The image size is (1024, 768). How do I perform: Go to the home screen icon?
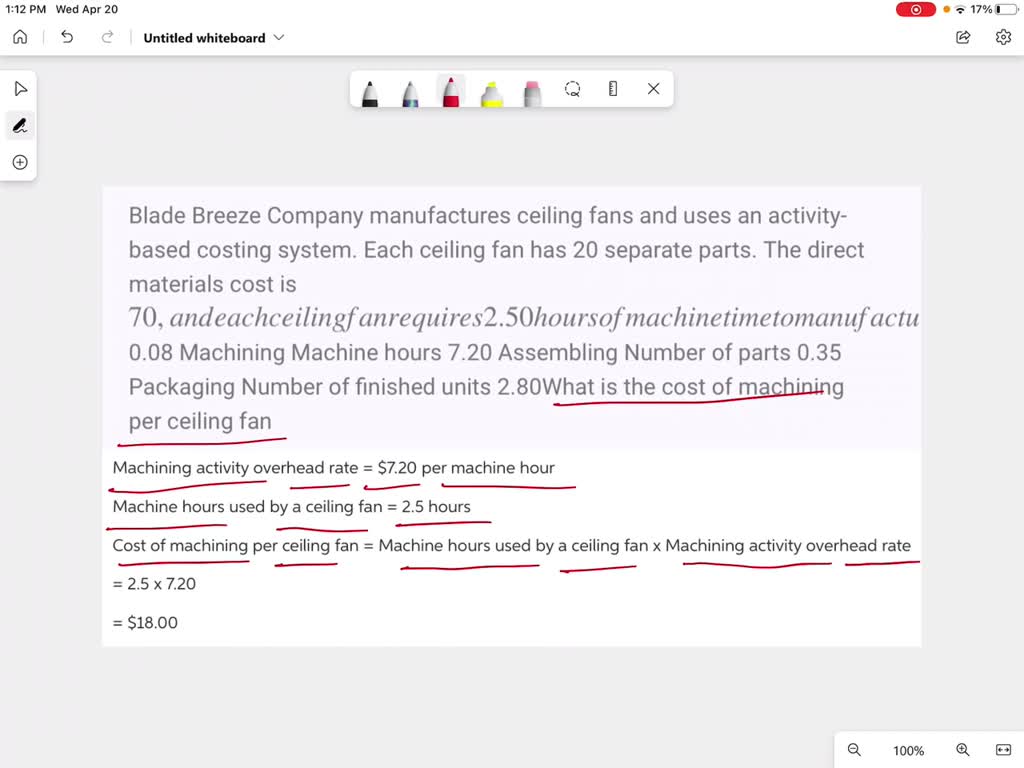pyautogui.click(x=20, y=37)
